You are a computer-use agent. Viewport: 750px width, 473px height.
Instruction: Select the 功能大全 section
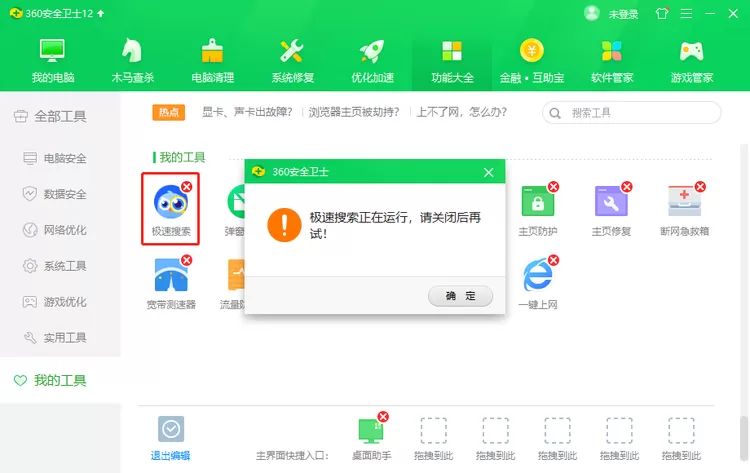tap(452, 61)
